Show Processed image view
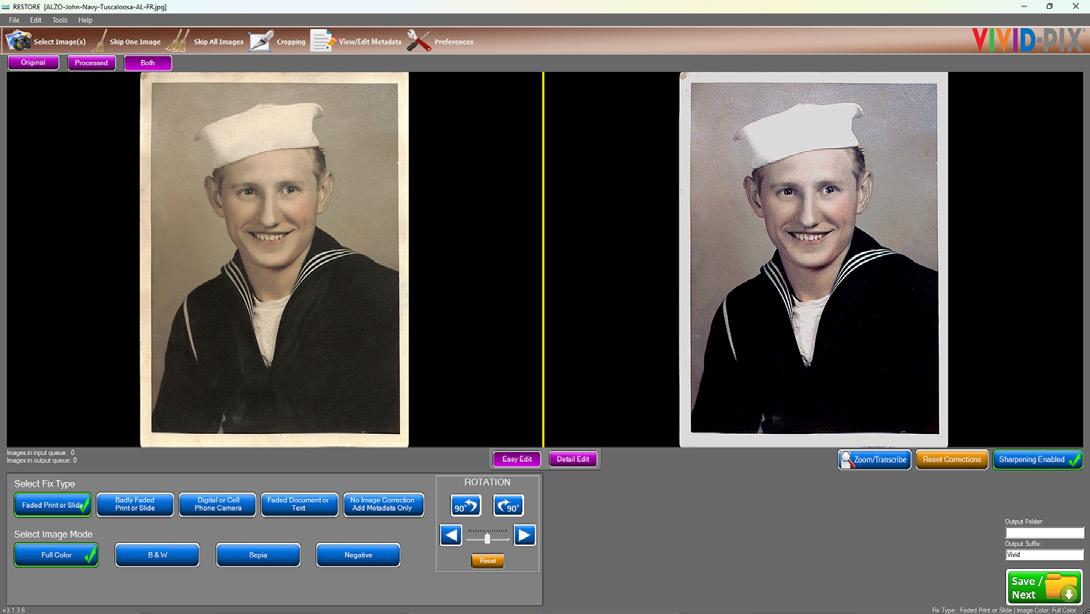The width and height of the screenshot is (1090, 614). coord(91,63)
